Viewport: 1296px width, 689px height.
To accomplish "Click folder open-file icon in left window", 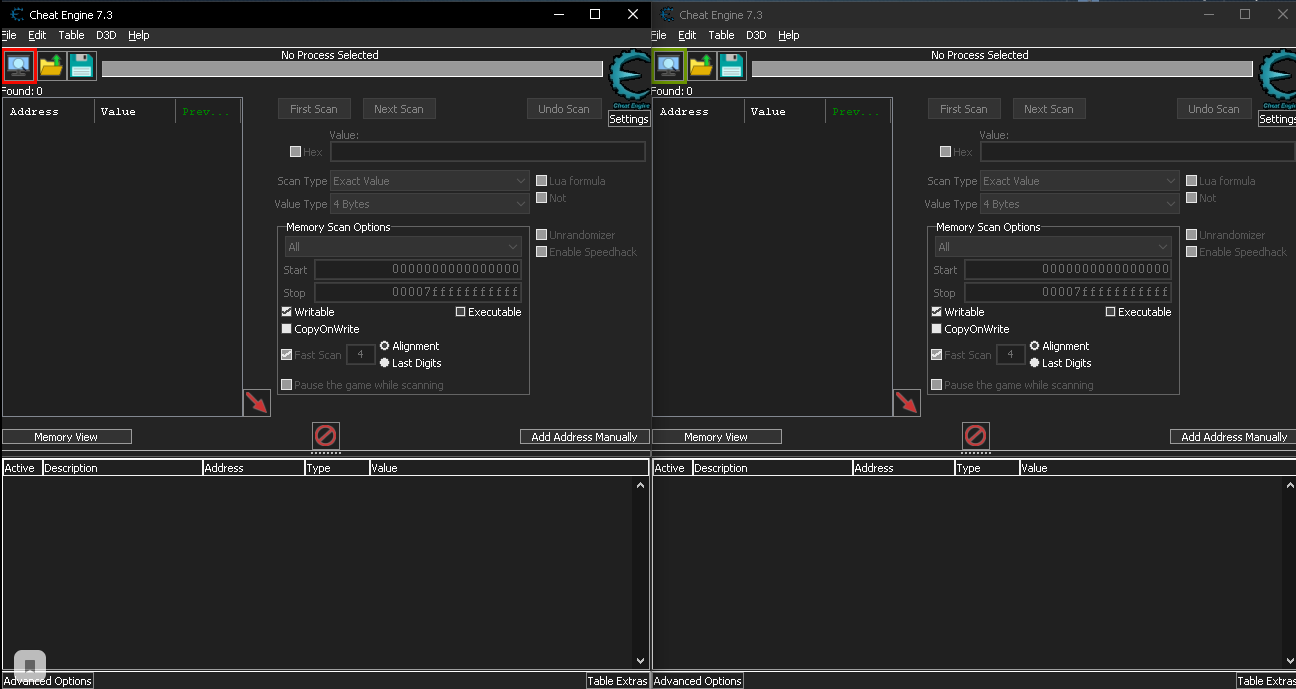I will coord(51,66).
